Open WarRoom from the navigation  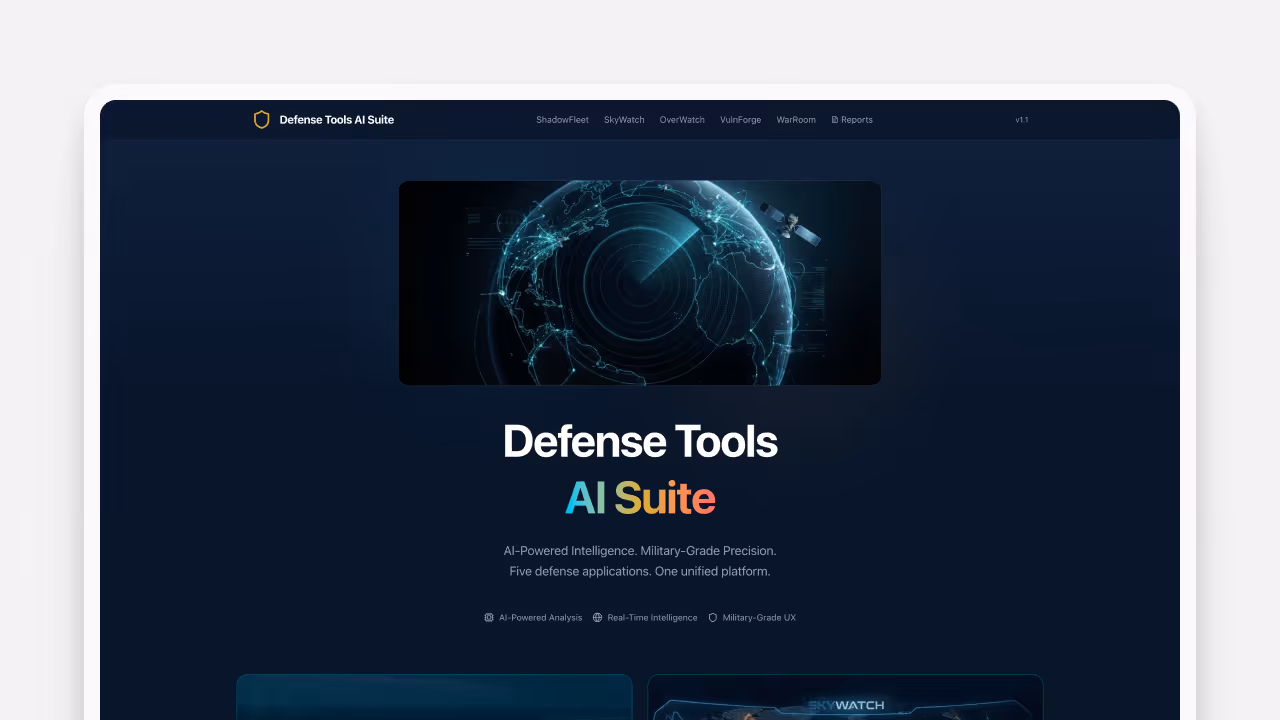pos(796,119)
